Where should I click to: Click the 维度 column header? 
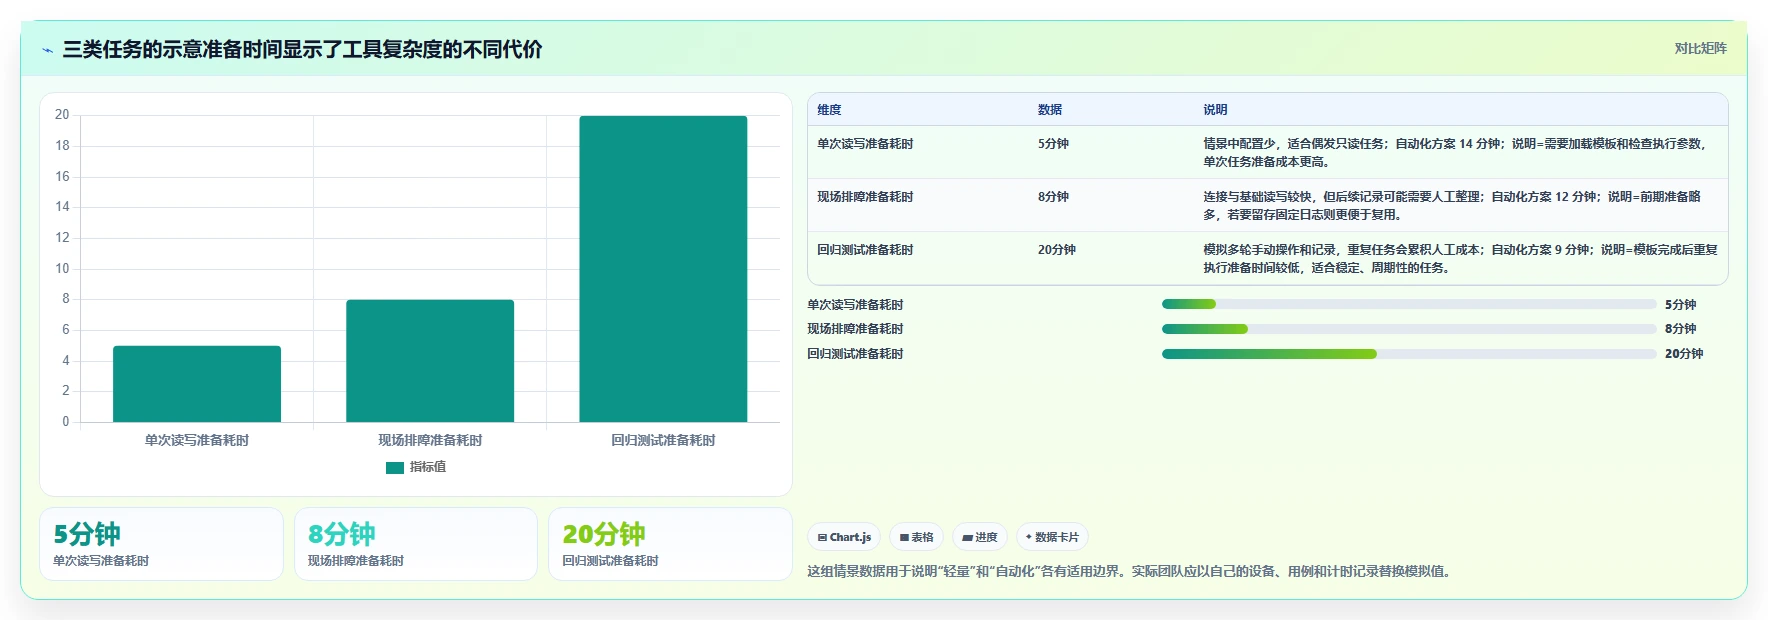(x=829, y=110)
